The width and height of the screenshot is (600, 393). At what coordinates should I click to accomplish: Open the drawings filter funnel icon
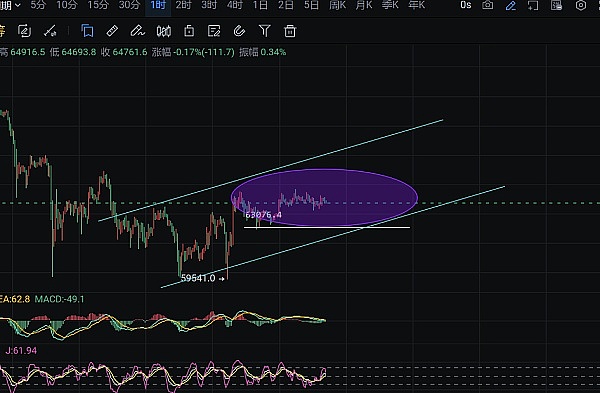point(264,31)
